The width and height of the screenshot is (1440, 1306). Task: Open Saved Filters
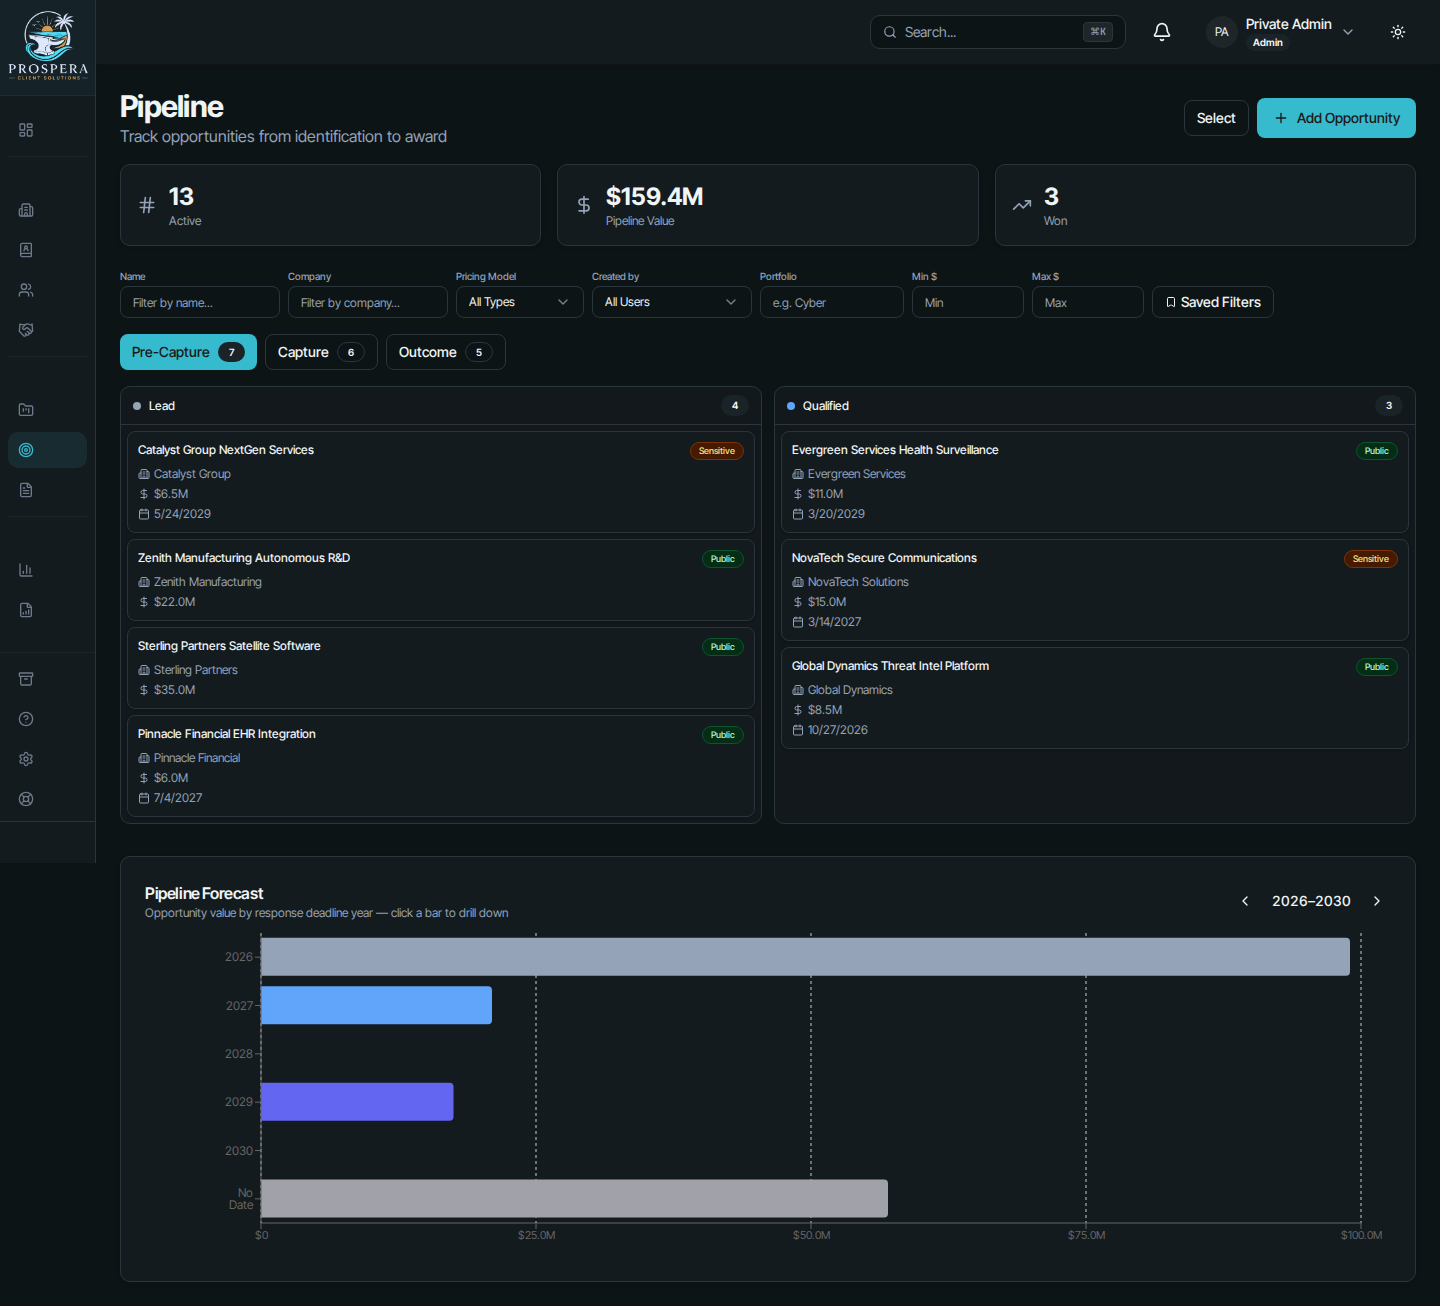pos(1213,302)
